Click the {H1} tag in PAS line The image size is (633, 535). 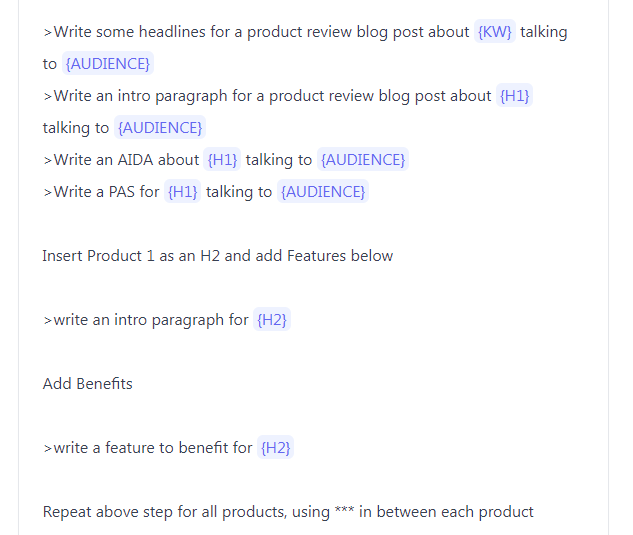[183, 192]
